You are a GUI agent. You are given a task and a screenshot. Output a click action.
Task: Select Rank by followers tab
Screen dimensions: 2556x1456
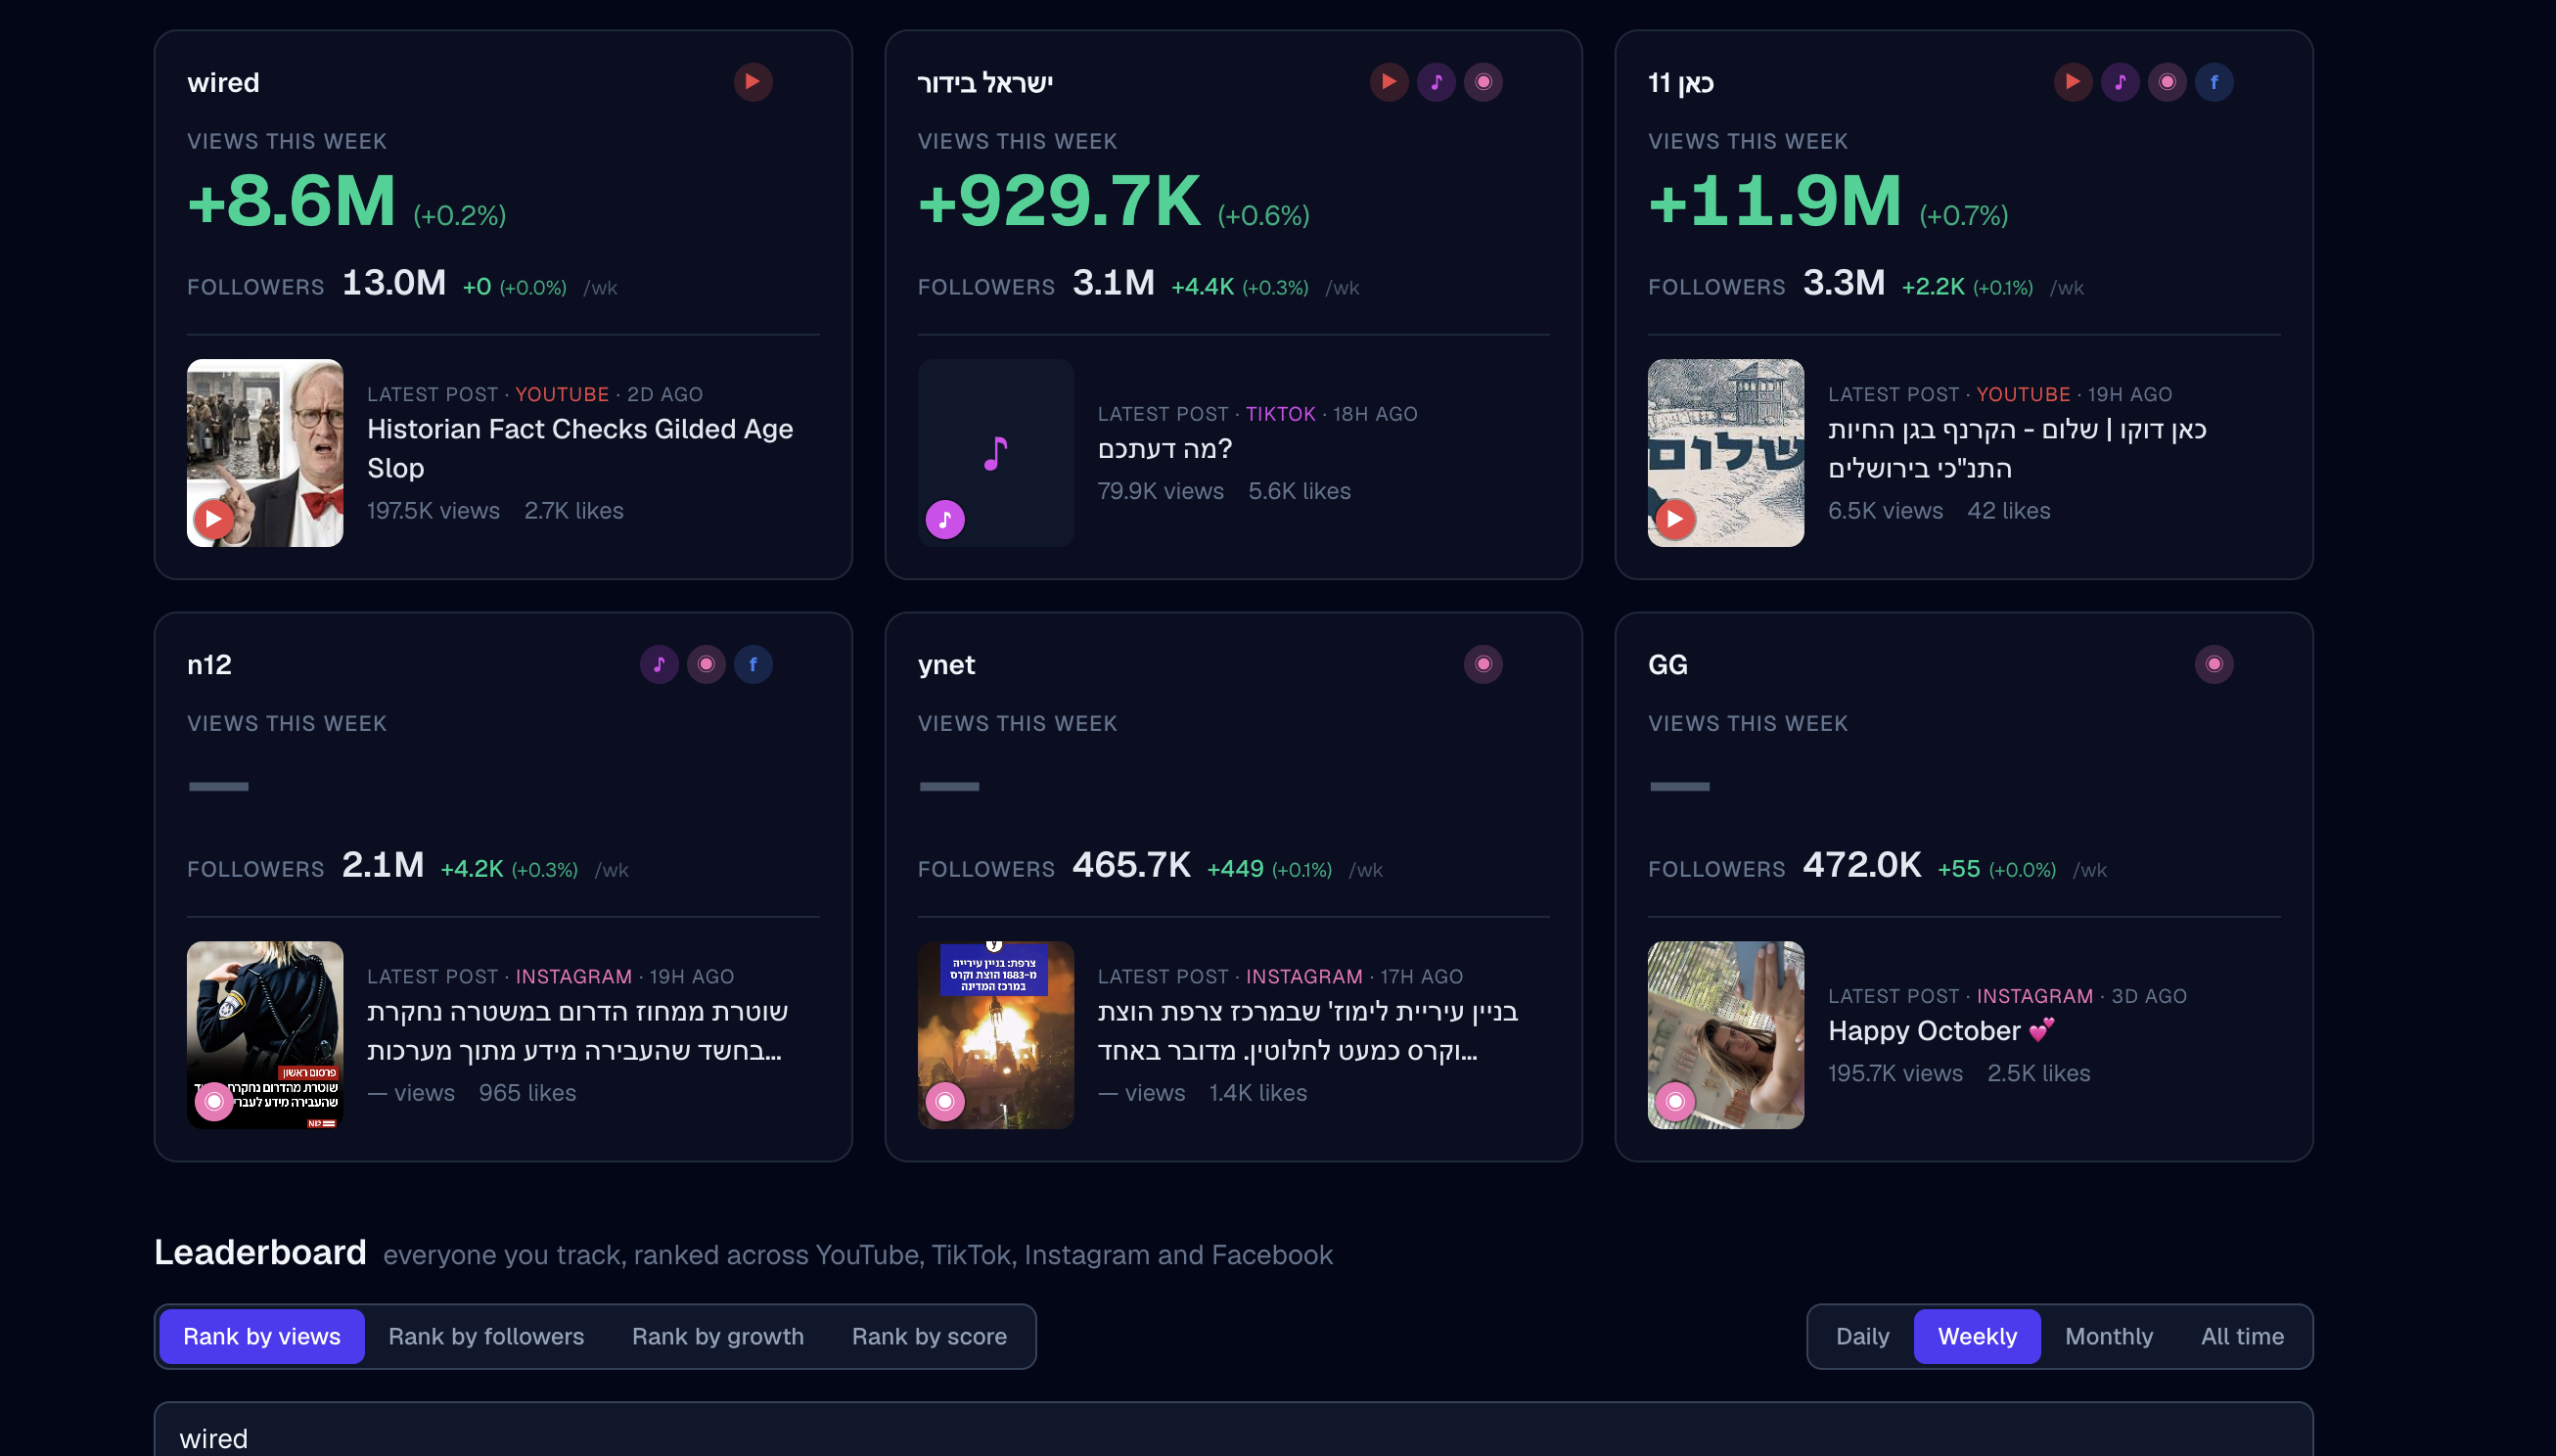[486, 1336]
